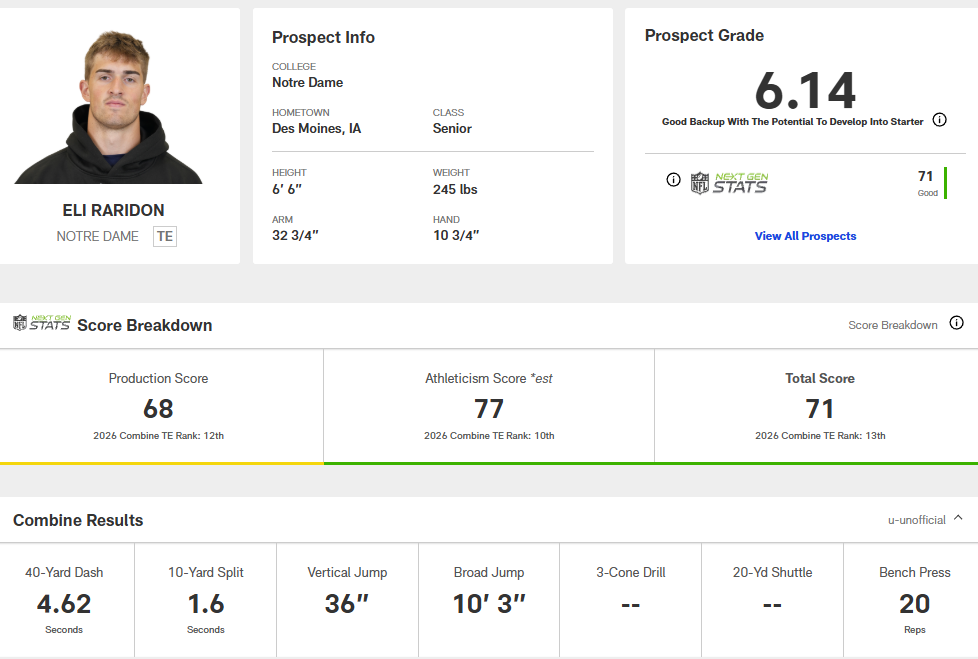Click the Vertical Jump result cell
978x659 pixels.
347,601
